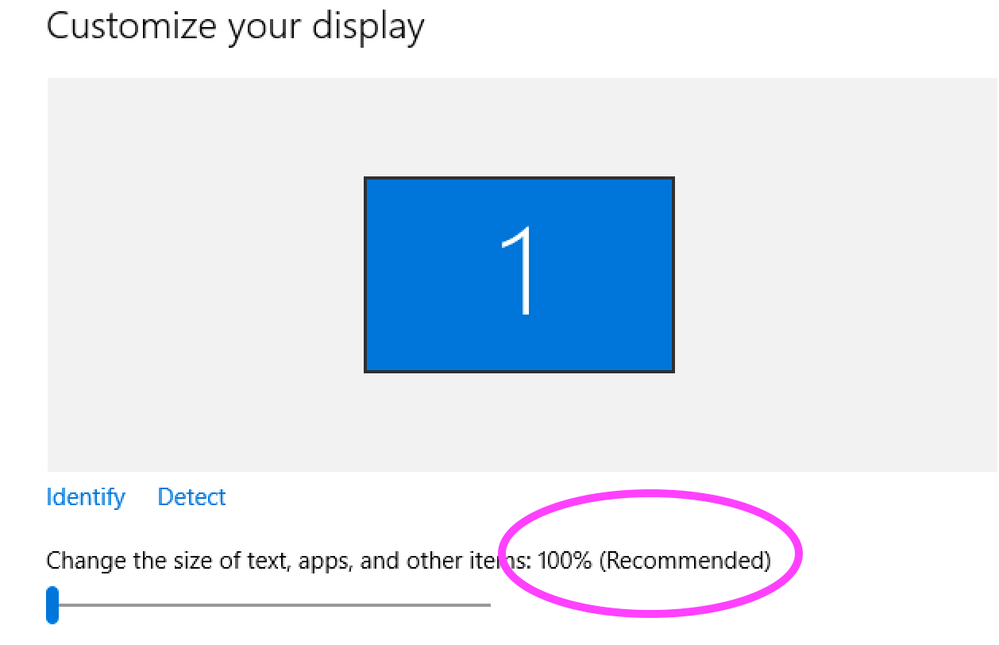Click the Detect link
The height and width of the screenshot is (645, 999).
192,497
